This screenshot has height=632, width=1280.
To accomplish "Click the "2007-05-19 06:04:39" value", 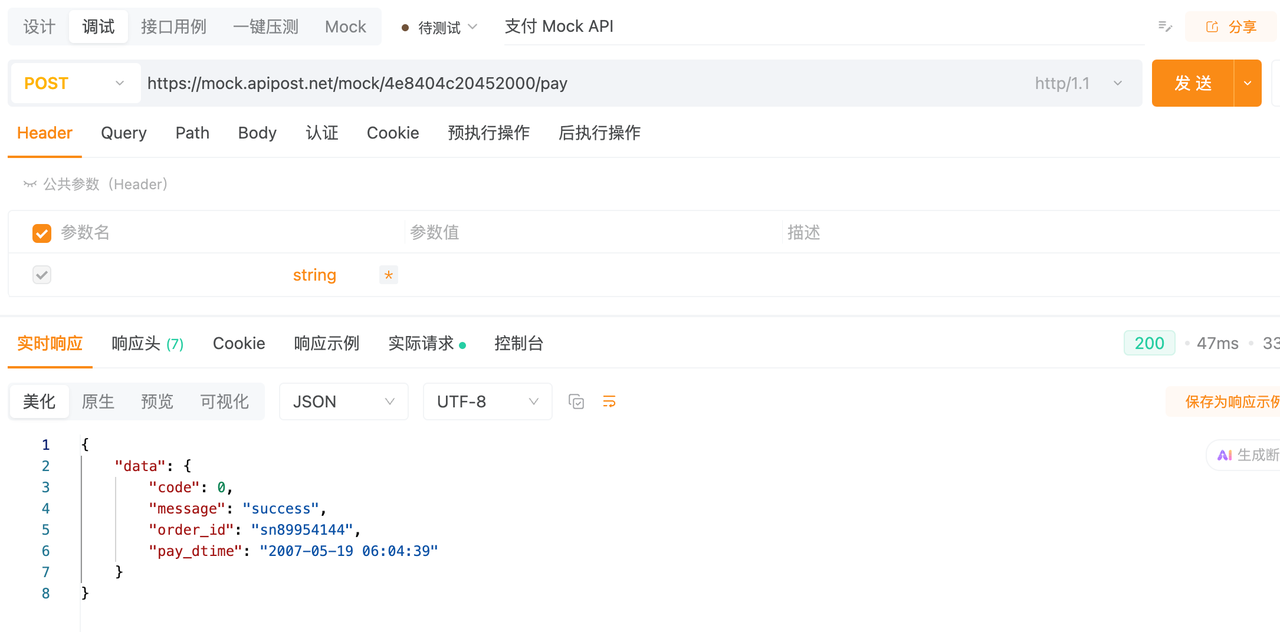I will tap(348, 551).
